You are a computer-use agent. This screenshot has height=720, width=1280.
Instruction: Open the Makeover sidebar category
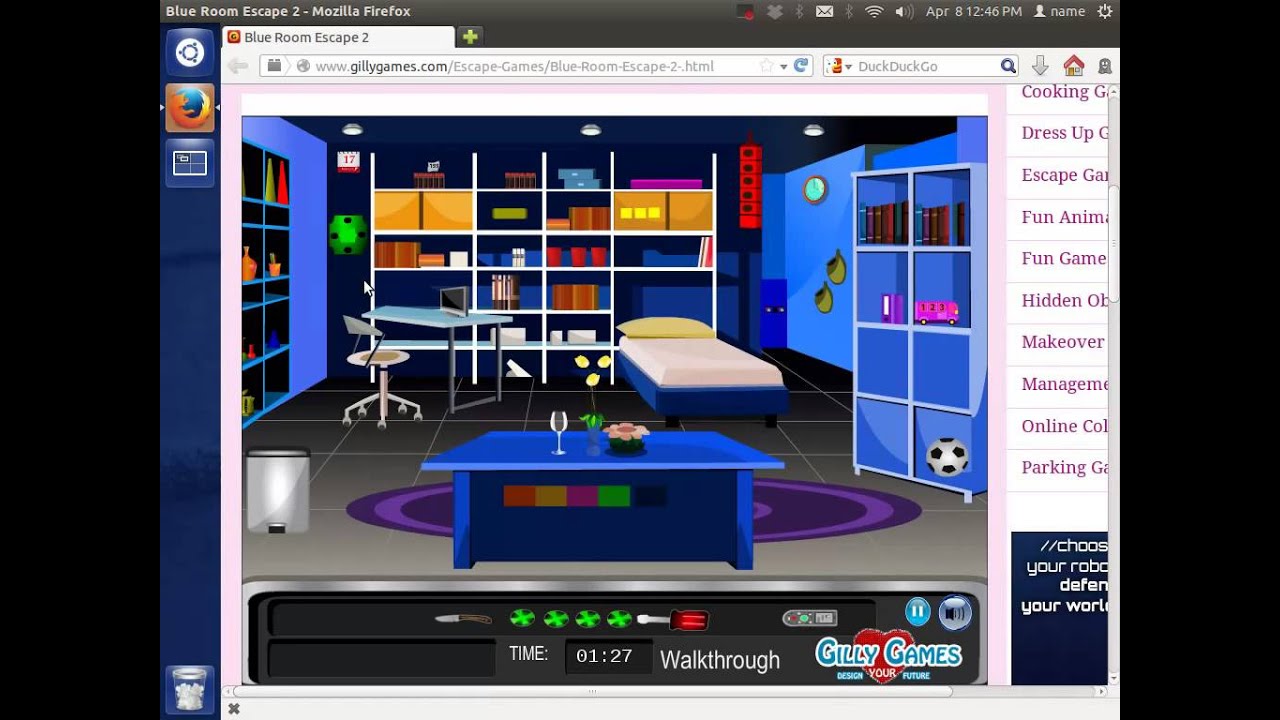(1064, 342)
